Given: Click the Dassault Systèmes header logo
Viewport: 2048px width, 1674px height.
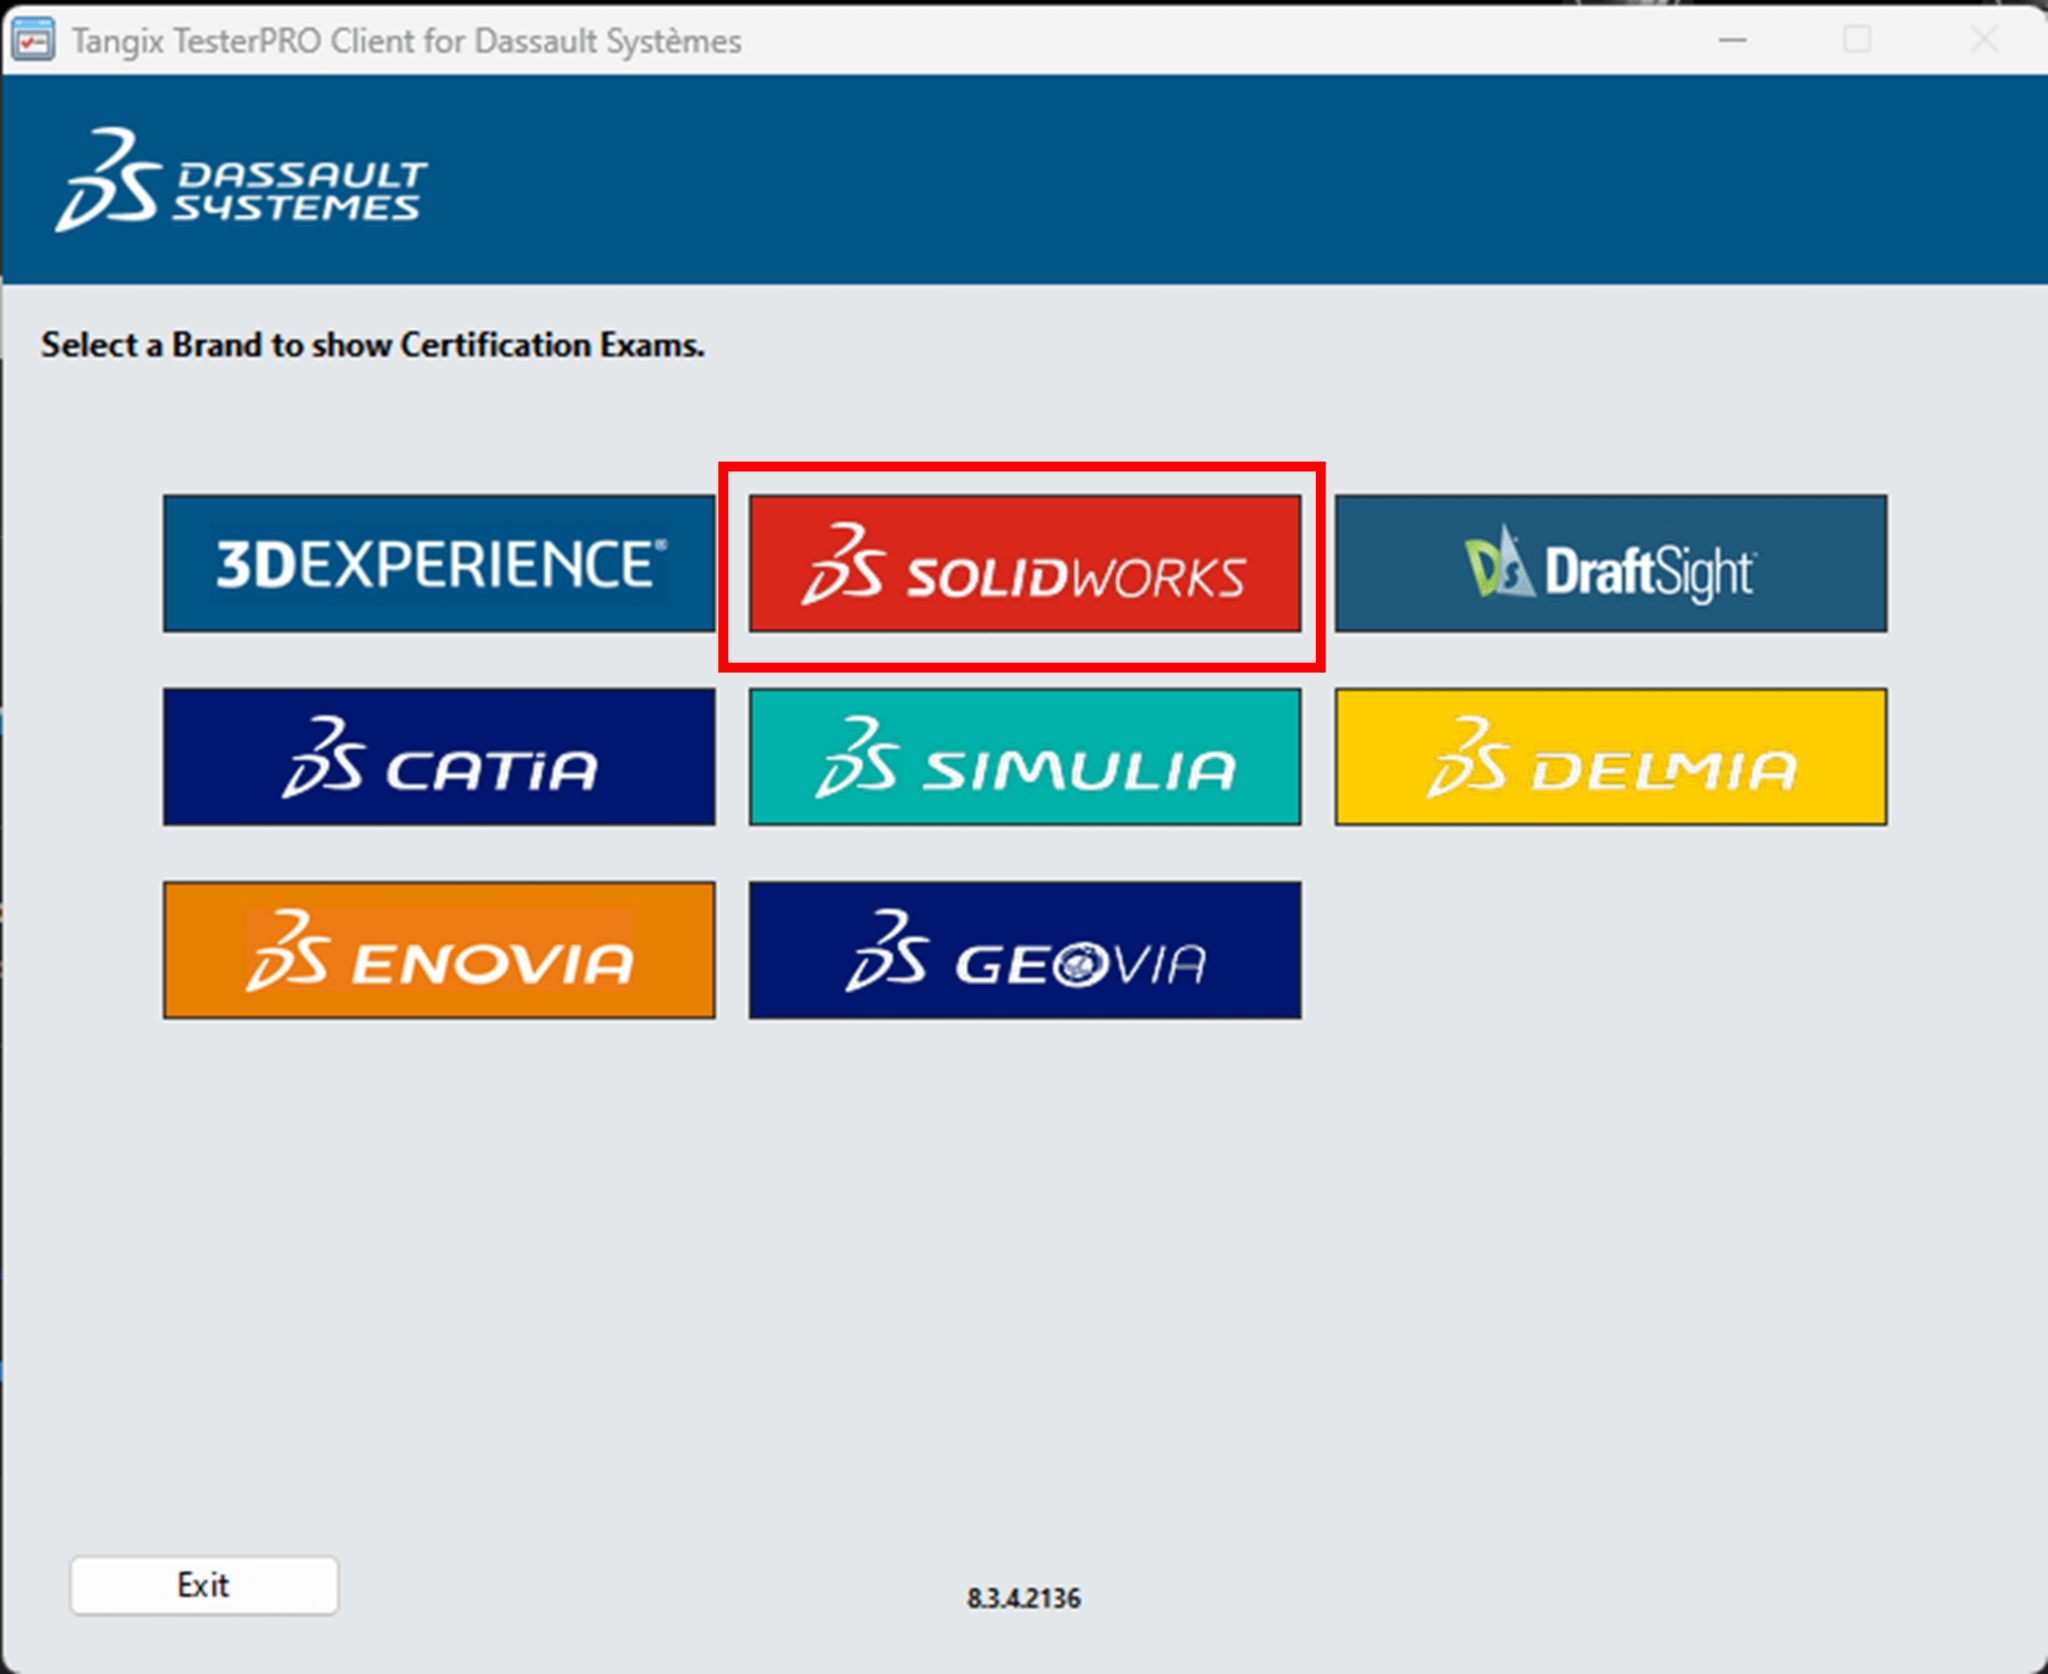Looking at the screenshot, I should 244,183.
